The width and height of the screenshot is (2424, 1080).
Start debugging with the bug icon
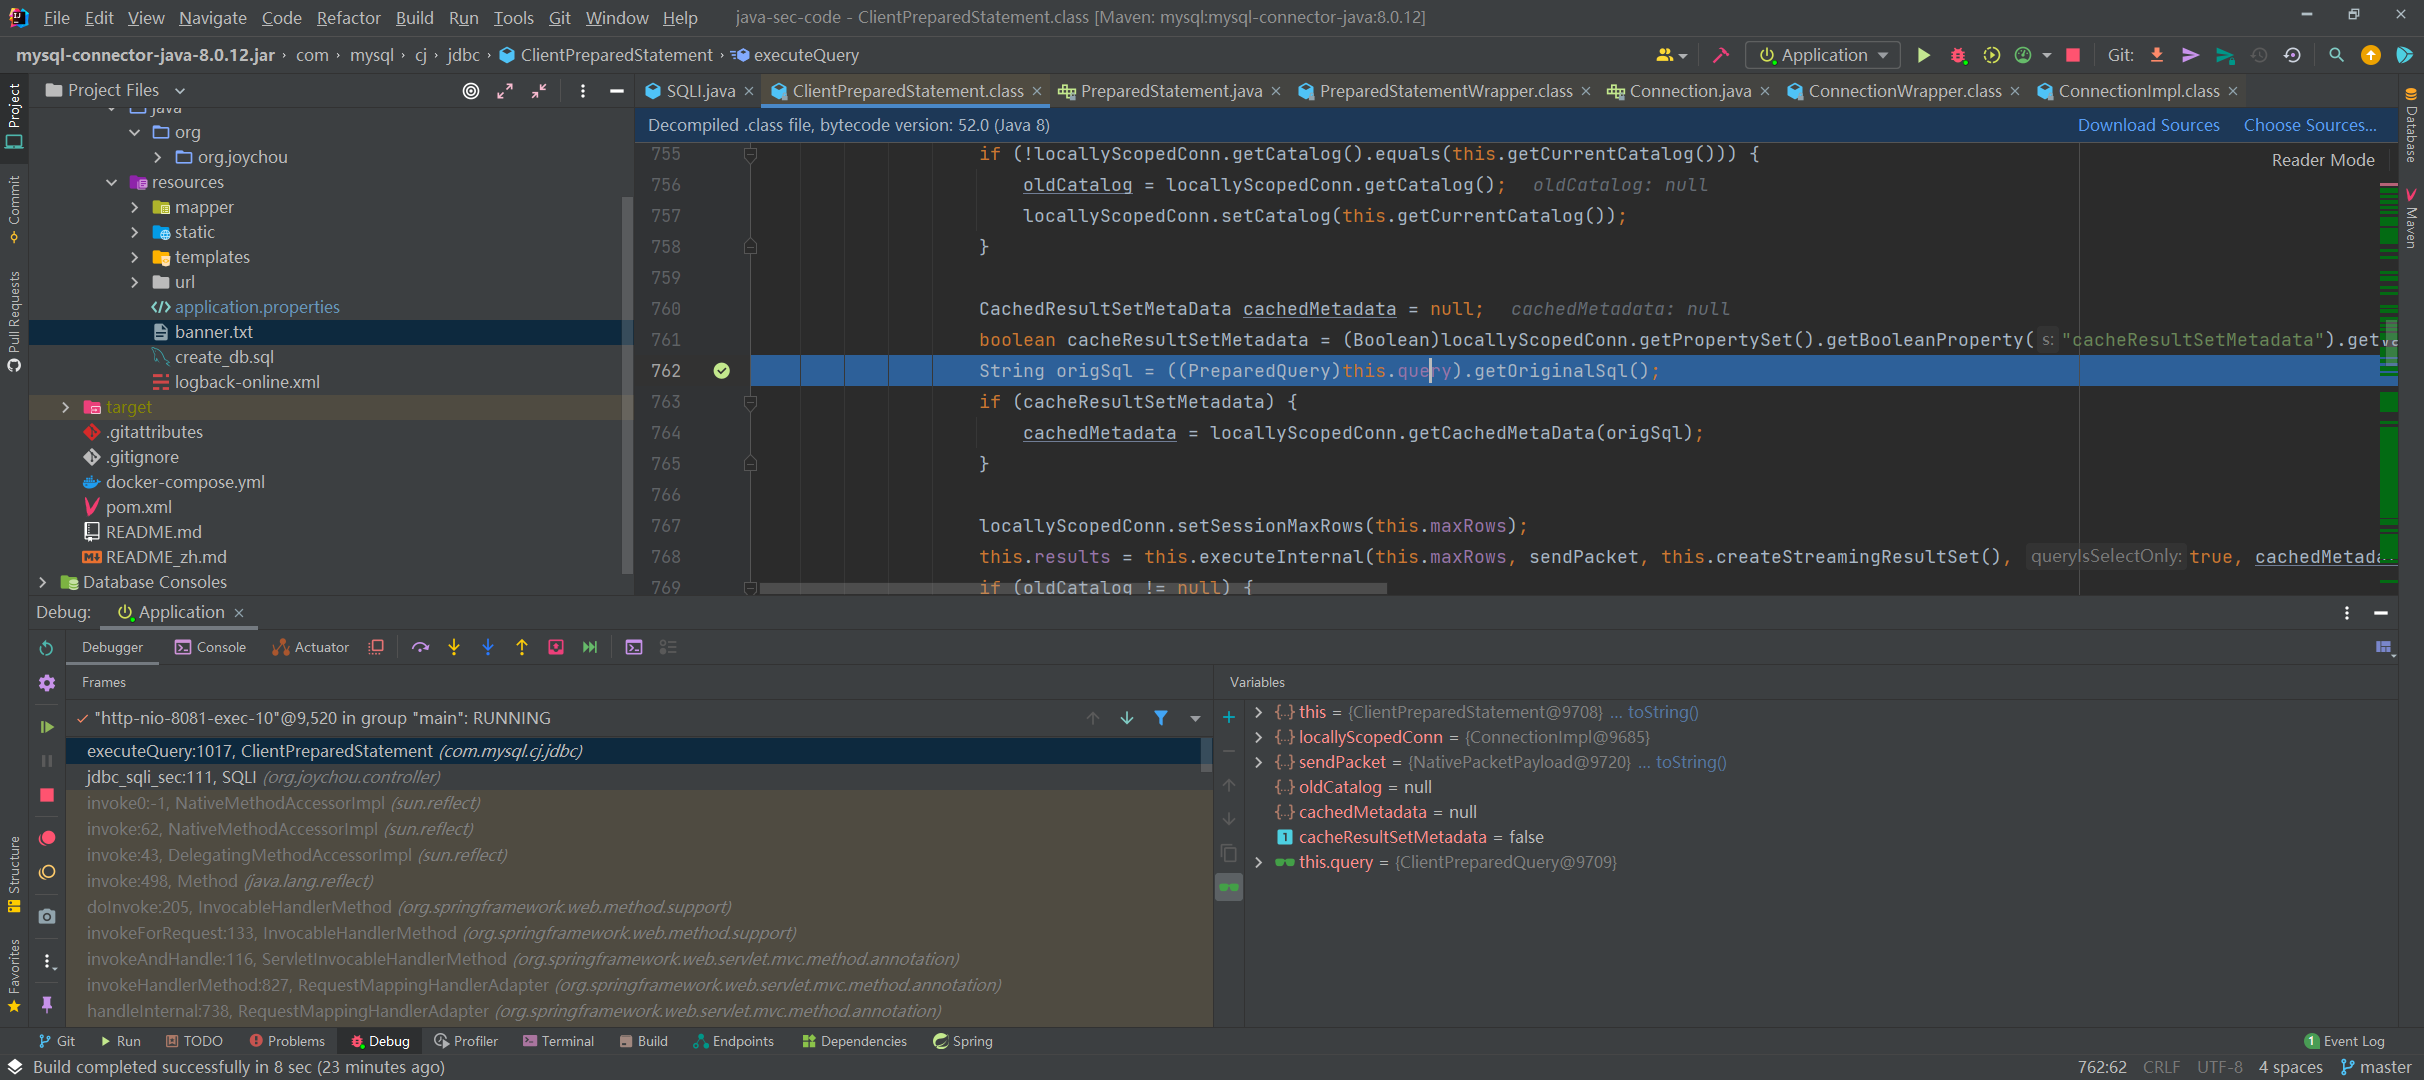pos(1959,55)
